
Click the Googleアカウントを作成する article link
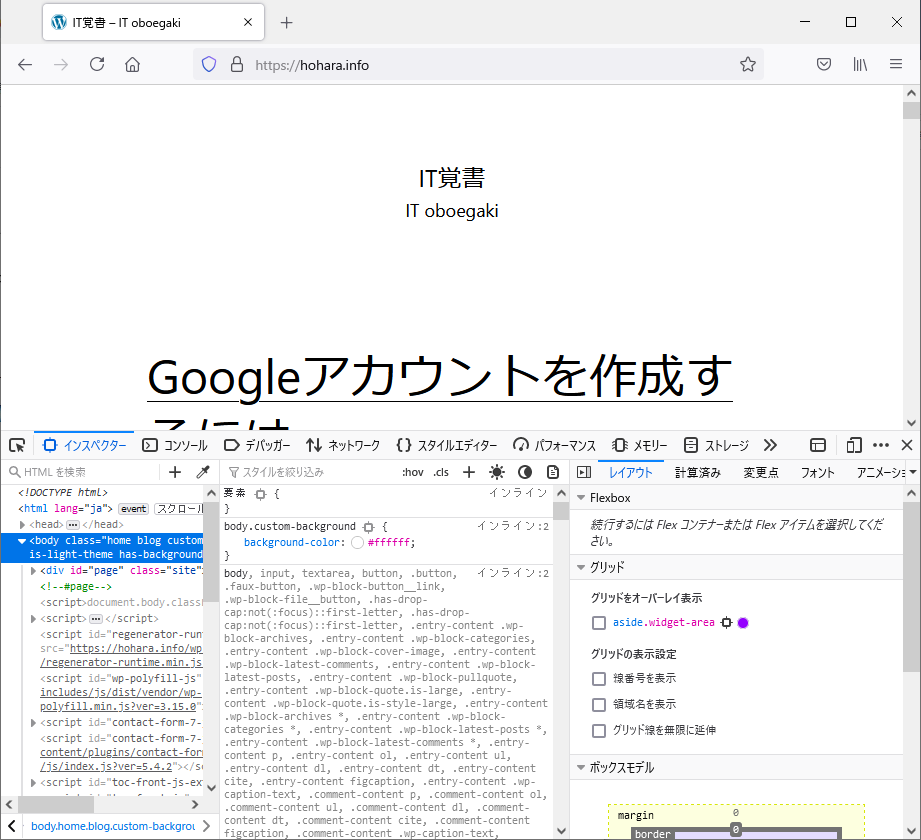click(x=439, y=377)
